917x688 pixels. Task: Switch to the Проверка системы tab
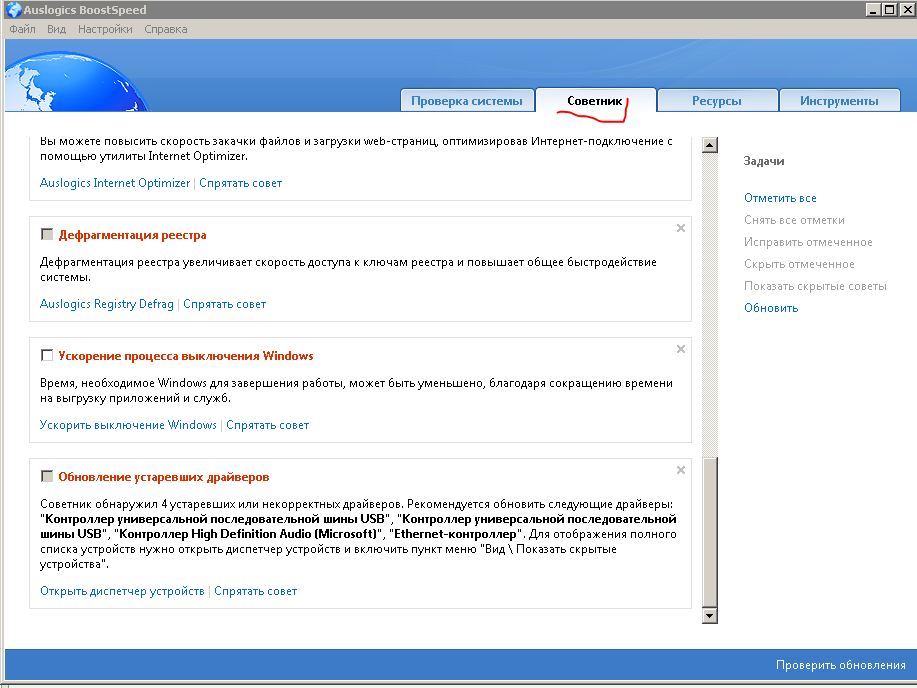(467, 101)
